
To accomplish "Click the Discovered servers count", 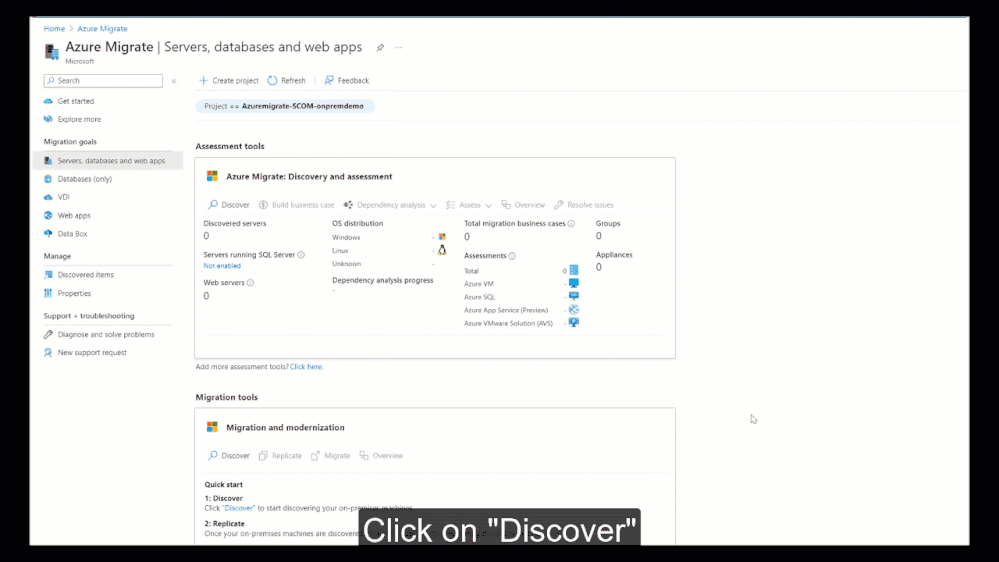I will pos(206,236).
